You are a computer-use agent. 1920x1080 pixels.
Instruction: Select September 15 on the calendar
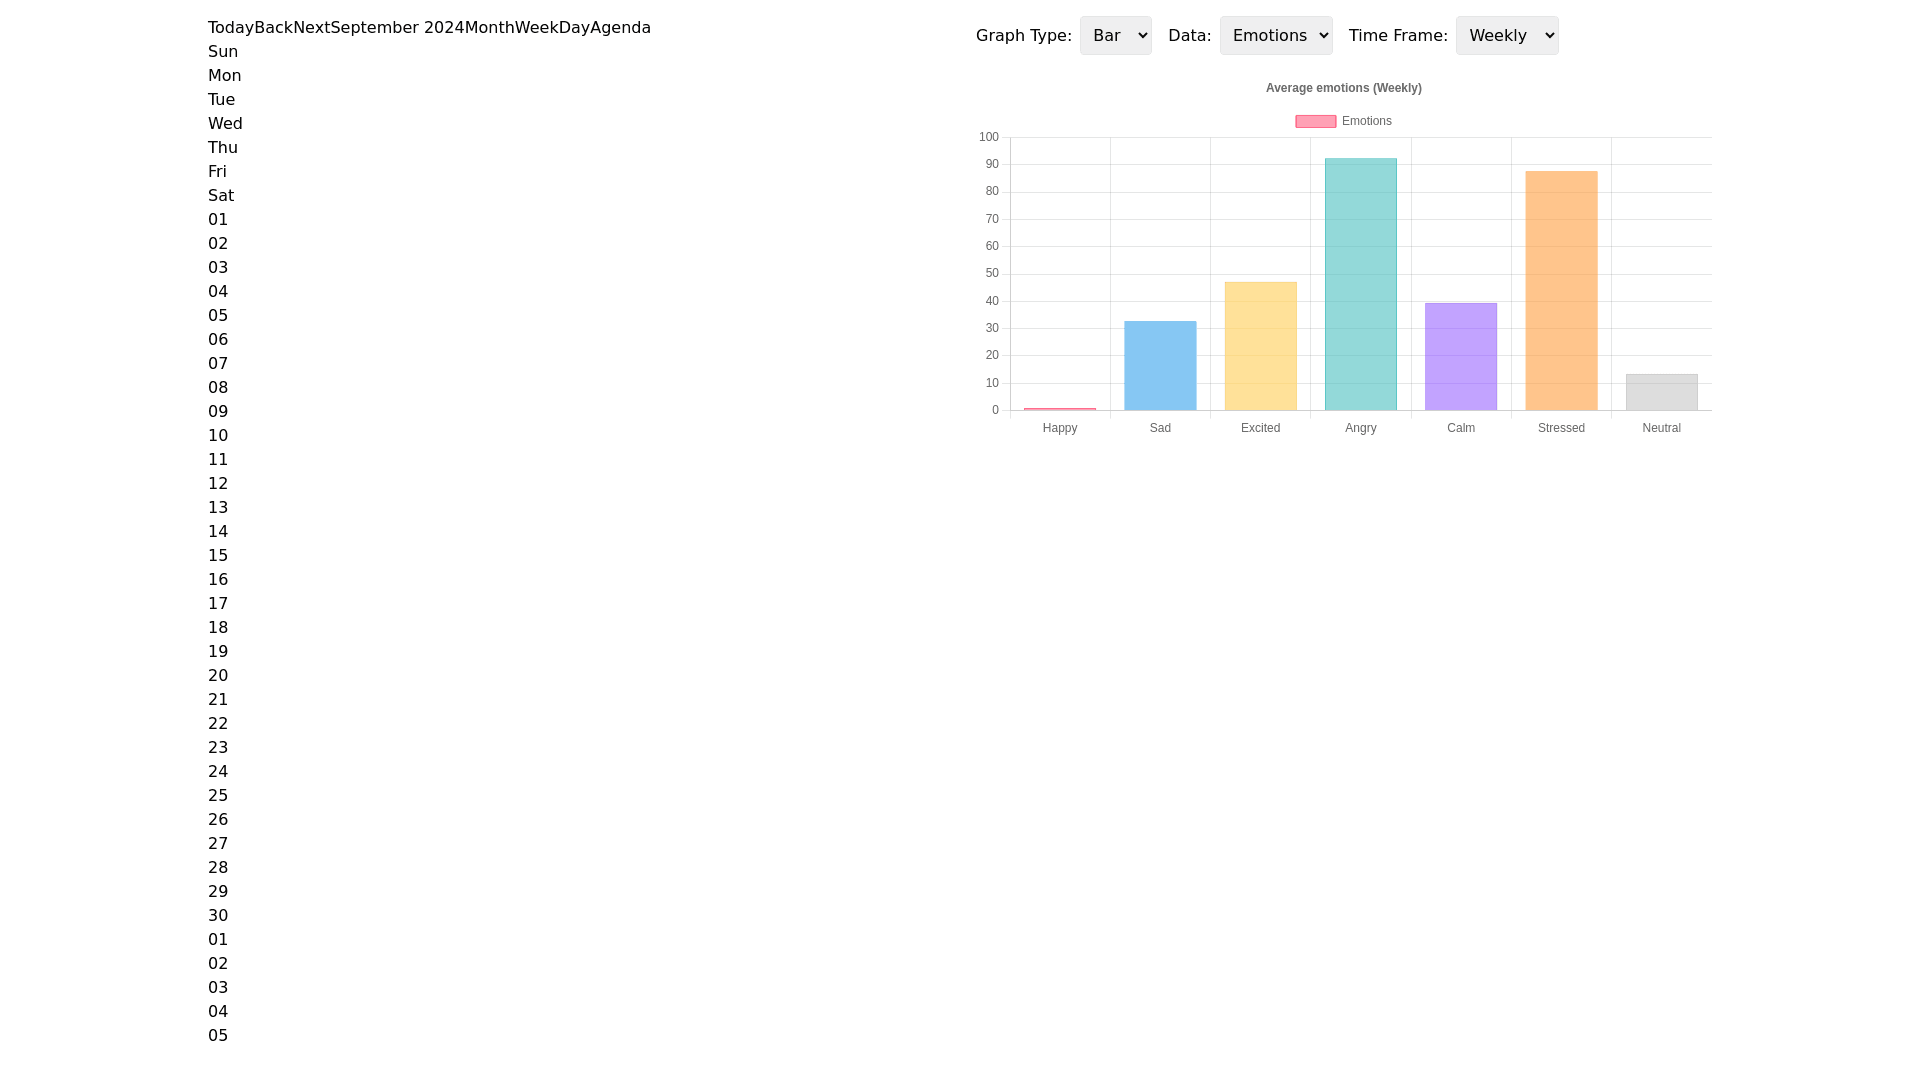[x=218, y=555]
